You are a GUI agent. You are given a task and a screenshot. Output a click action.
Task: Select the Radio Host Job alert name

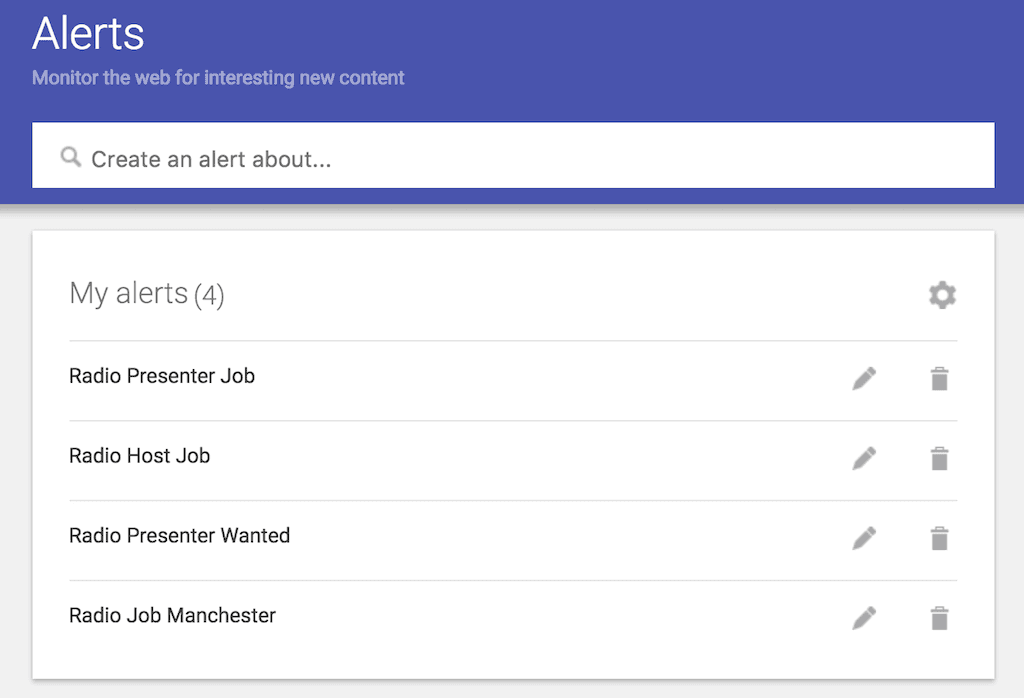[x=140, y=456]
